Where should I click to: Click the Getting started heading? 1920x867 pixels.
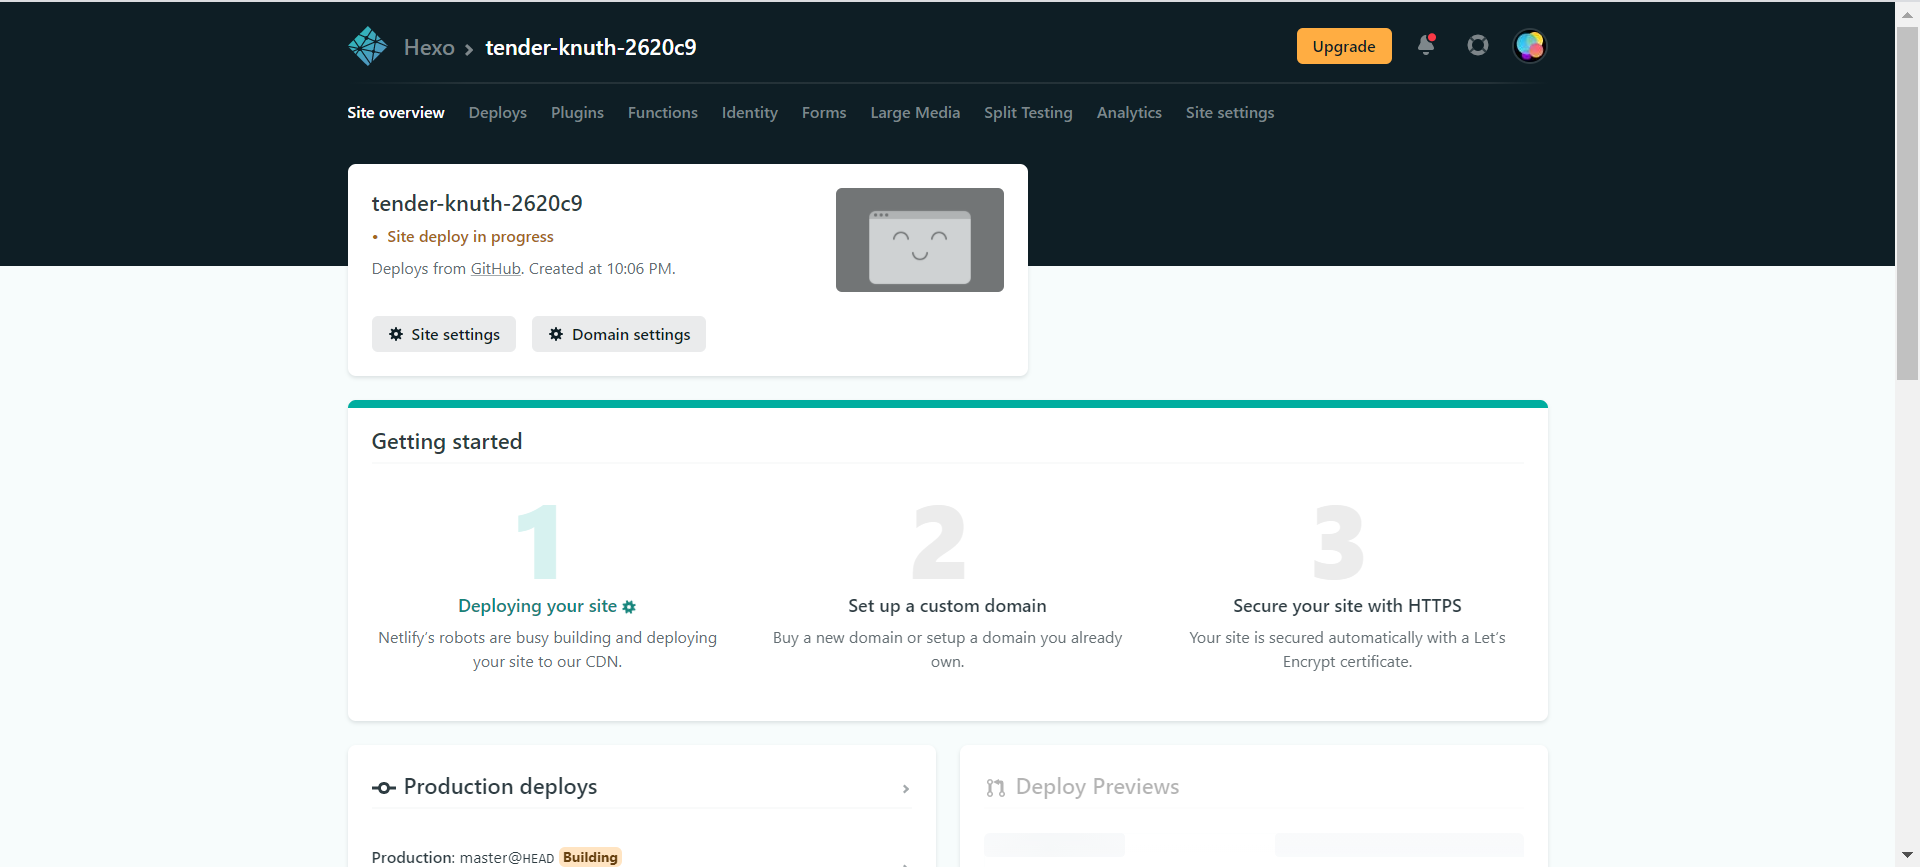point(447,442)
